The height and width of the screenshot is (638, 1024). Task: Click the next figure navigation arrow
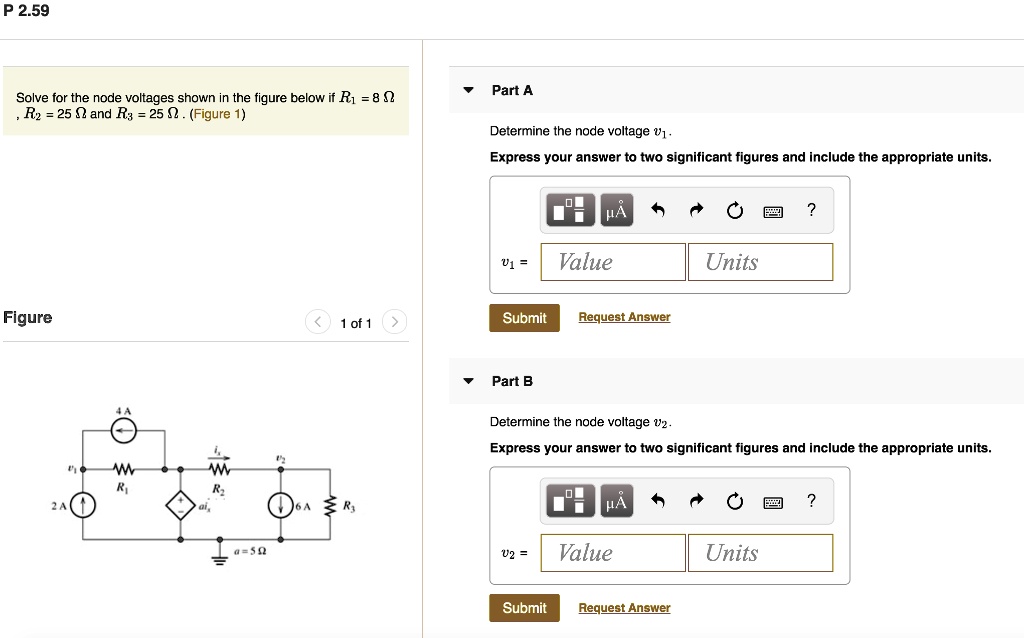[395, 322]
